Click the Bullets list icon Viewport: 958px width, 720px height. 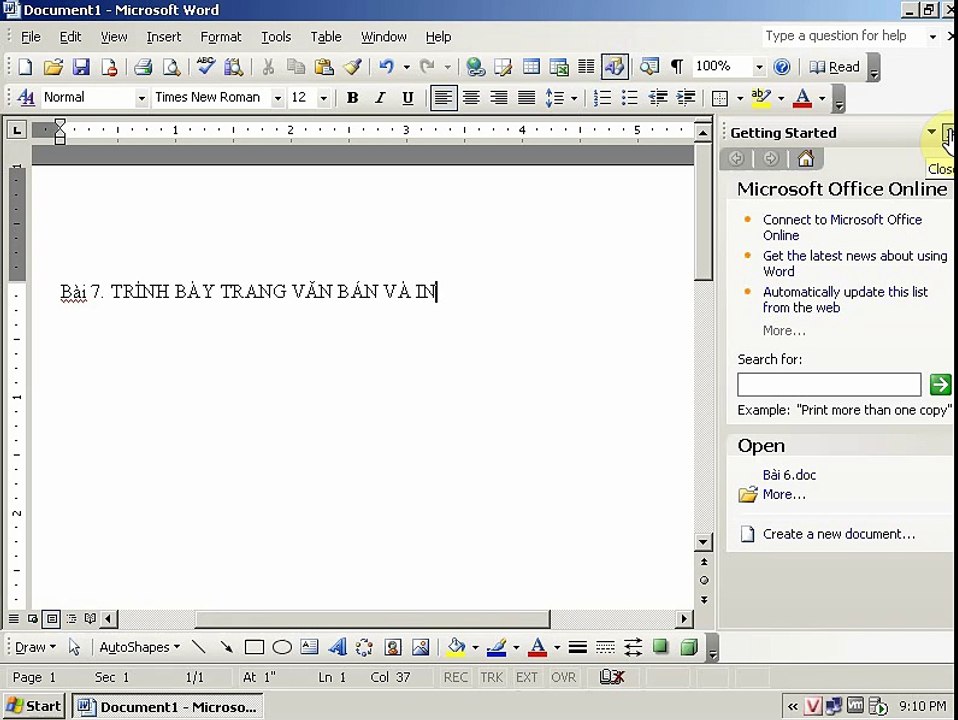click(x=629, y=98)
